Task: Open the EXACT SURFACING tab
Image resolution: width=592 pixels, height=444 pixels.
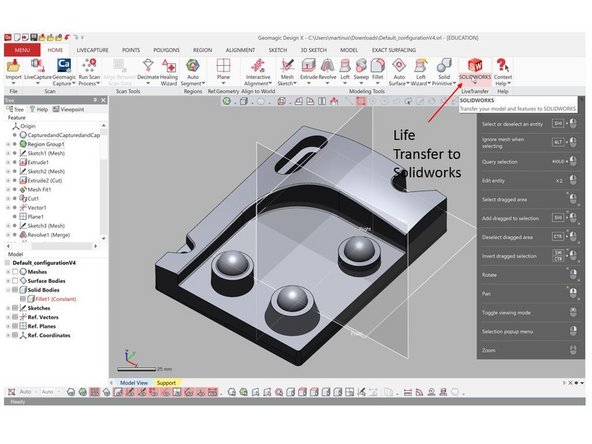Action: click(394, 50)
